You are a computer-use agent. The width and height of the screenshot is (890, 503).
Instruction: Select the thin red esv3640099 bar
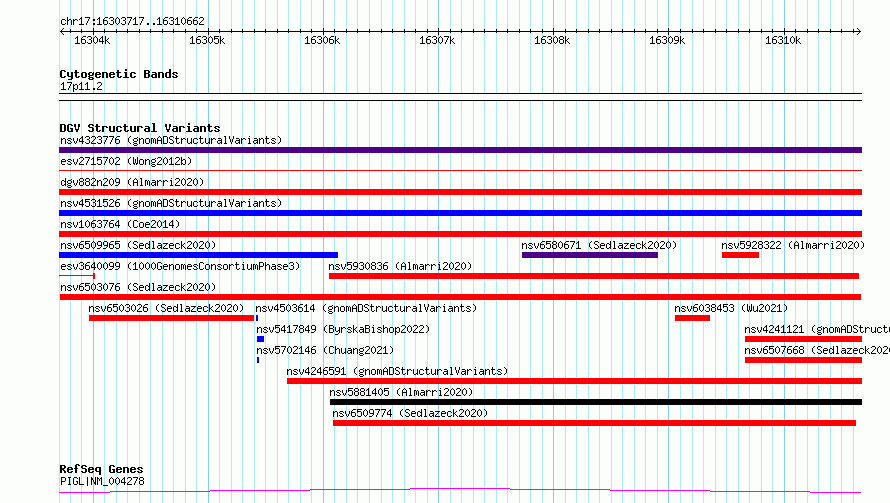(x=77, y=276)
